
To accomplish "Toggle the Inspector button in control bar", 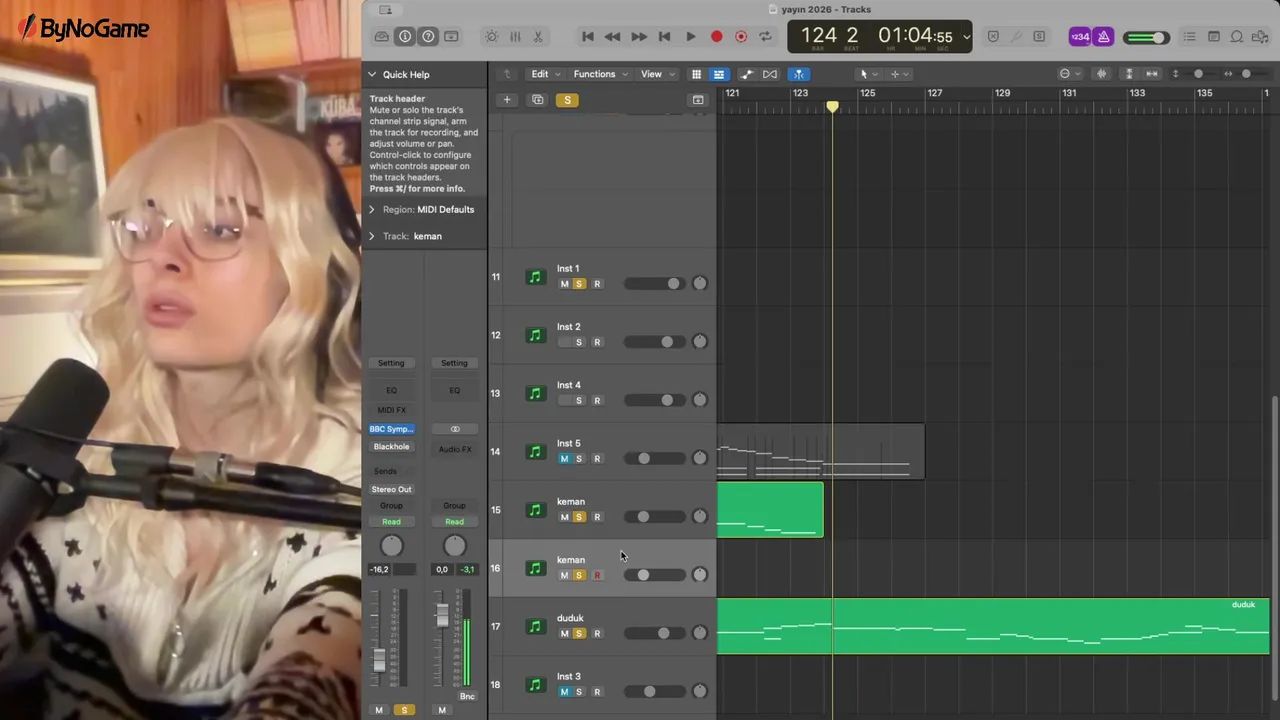I will point(405,36).
